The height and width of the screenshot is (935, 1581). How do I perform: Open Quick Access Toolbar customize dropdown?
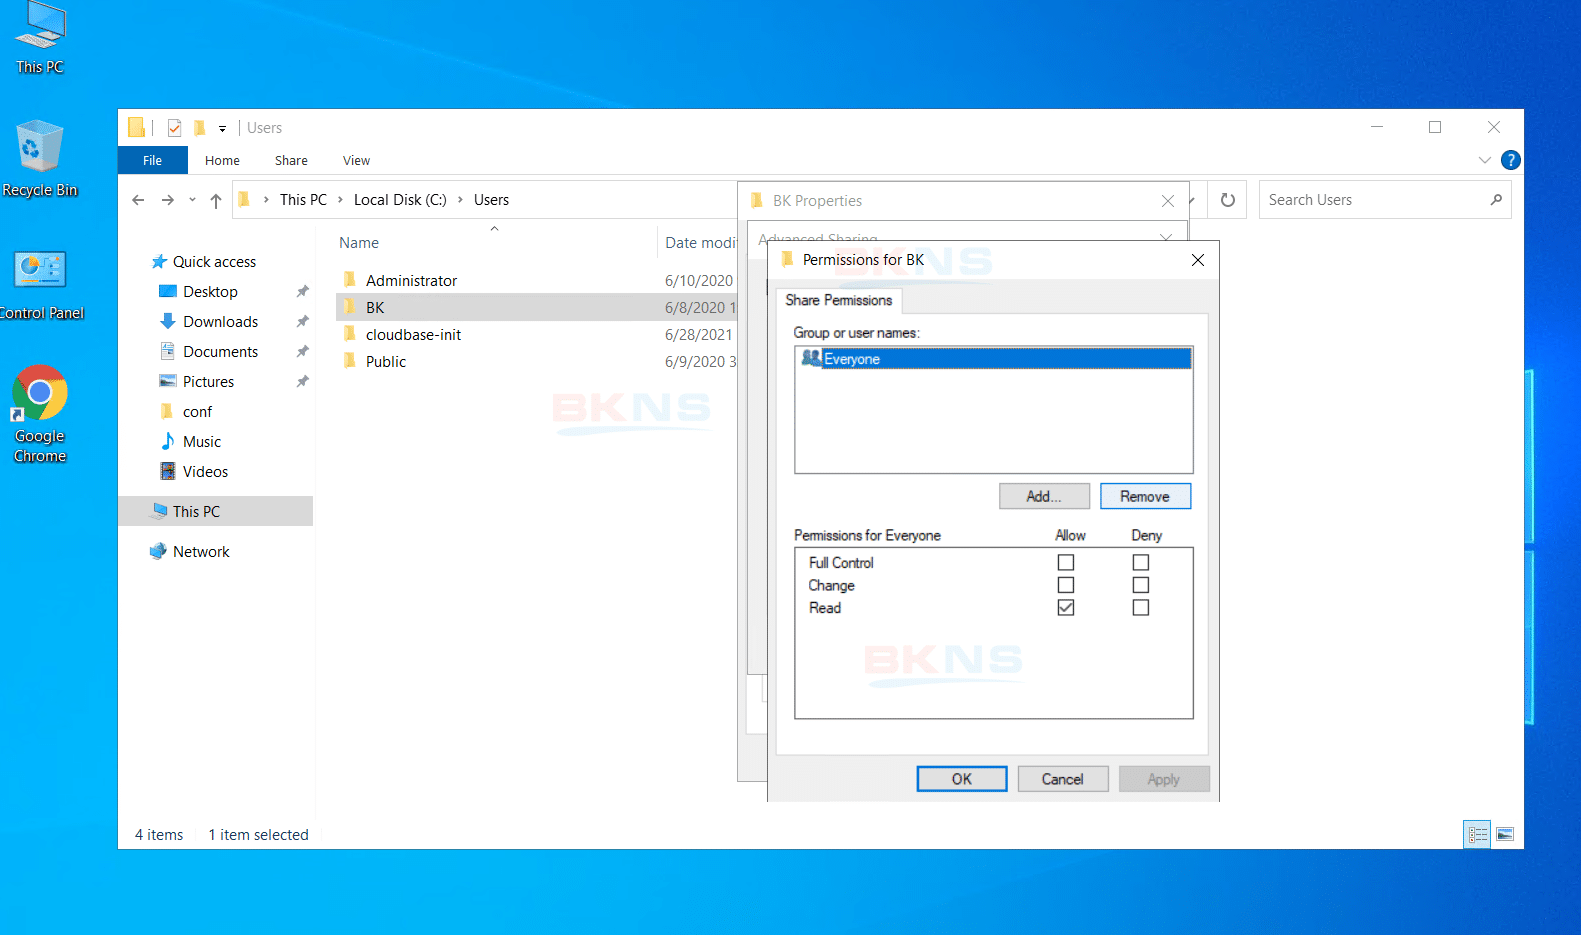pyautogui.click(x=222, y=128)
